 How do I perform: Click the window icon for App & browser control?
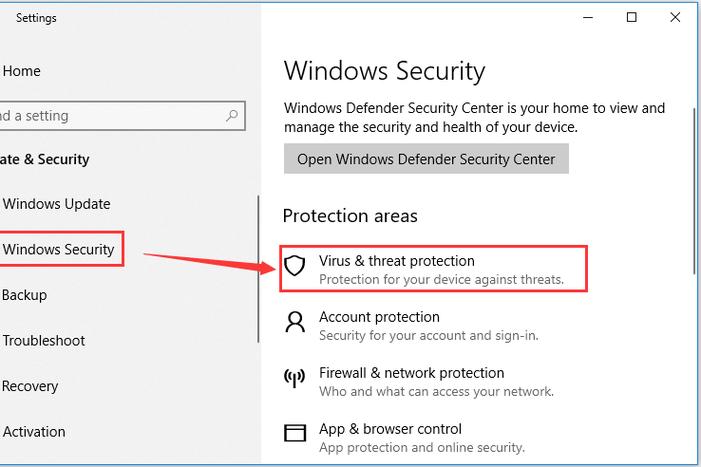(295, 433)
